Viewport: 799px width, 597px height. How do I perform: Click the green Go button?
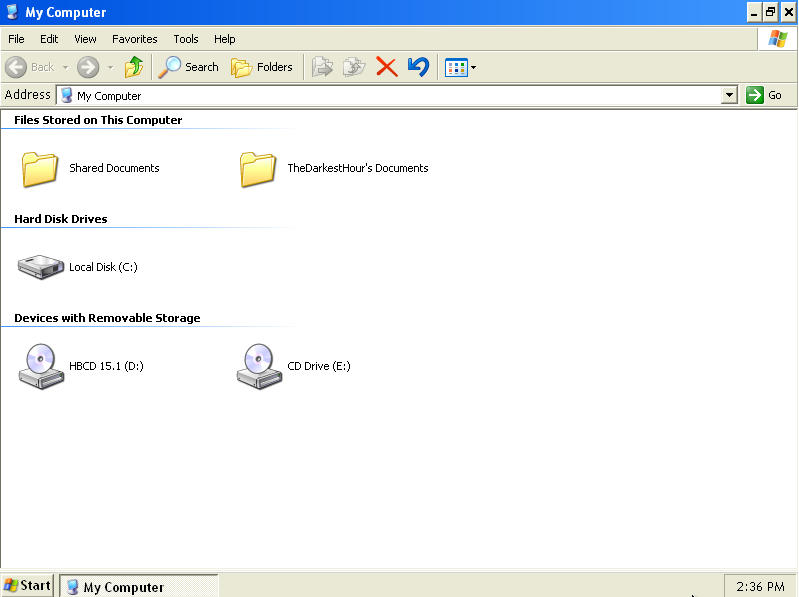[764, 95]
